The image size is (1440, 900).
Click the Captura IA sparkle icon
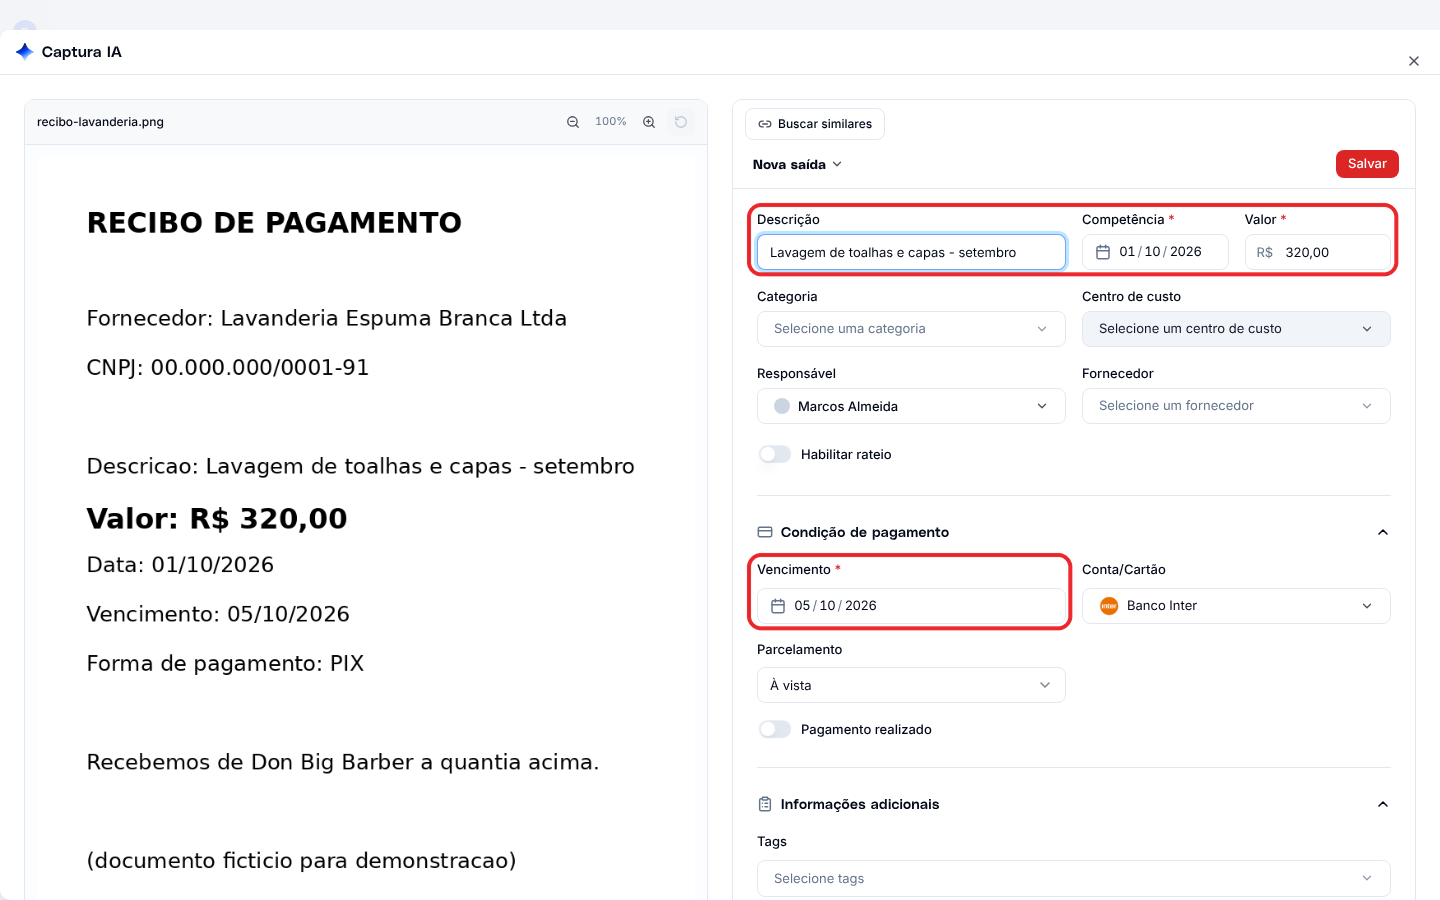pos(25,51)
